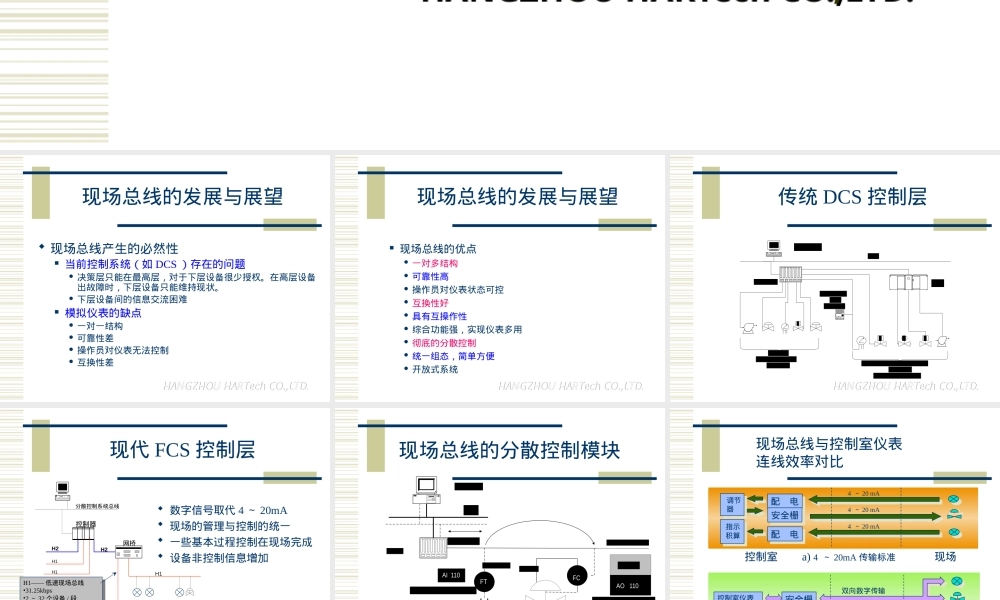The height and width of the screenshot is (600, 1000).
Task: Click the 模拟仪表的缺点 heading
Action: pyautogui.click(x=103, y=313)
